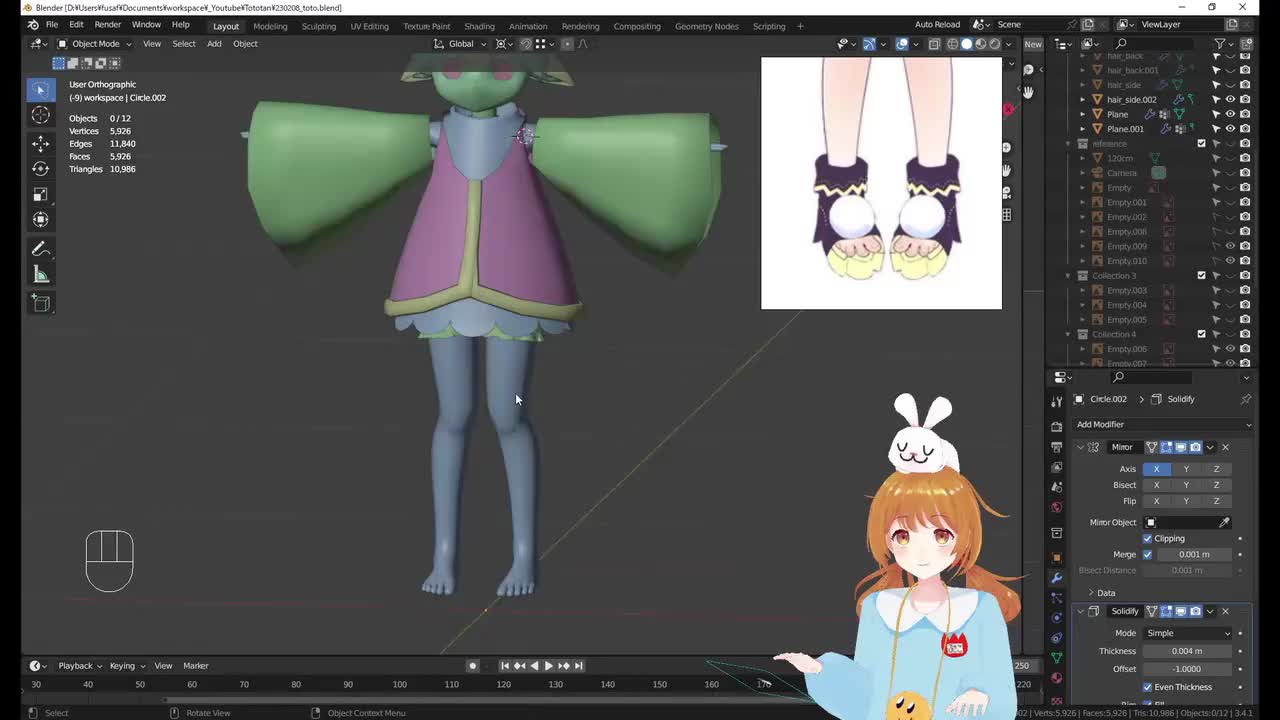
Task: Toggle perspective/orthographic grid icon
Action: point(1006,215)
